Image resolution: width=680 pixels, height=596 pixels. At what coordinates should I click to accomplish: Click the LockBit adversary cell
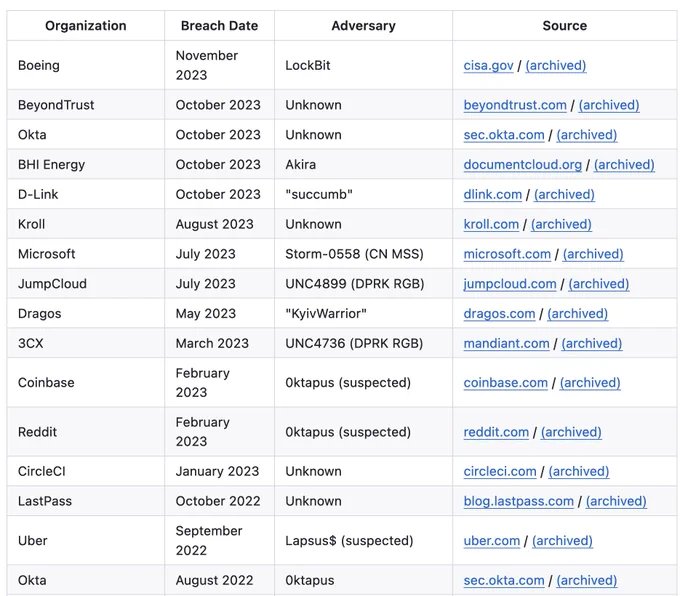click(363, 65)
